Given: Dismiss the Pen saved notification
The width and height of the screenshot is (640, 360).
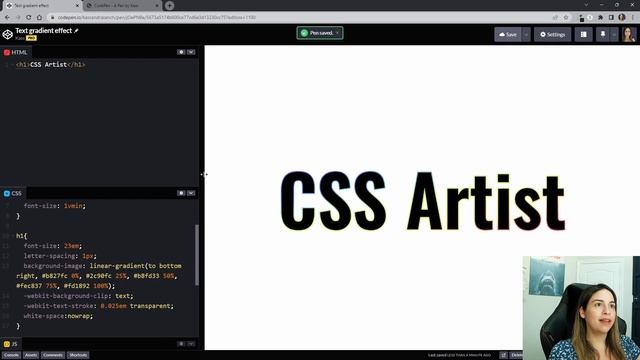Looking at the screenshot, I should click(x=338, y=33).
